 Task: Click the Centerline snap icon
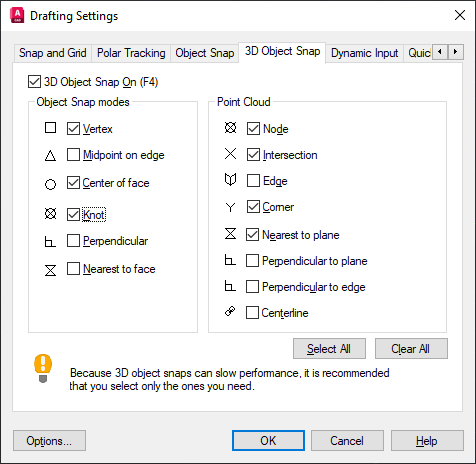230,311
